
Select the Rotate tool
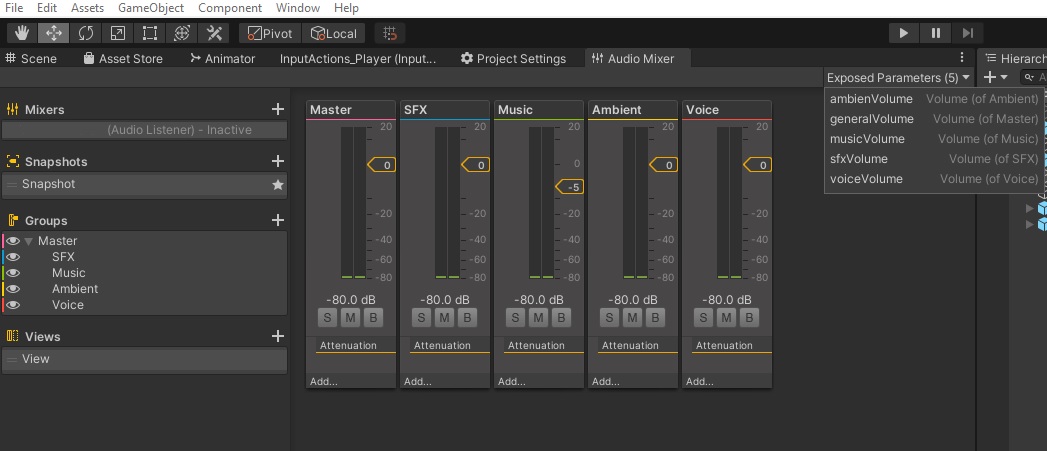click(85, 33)
